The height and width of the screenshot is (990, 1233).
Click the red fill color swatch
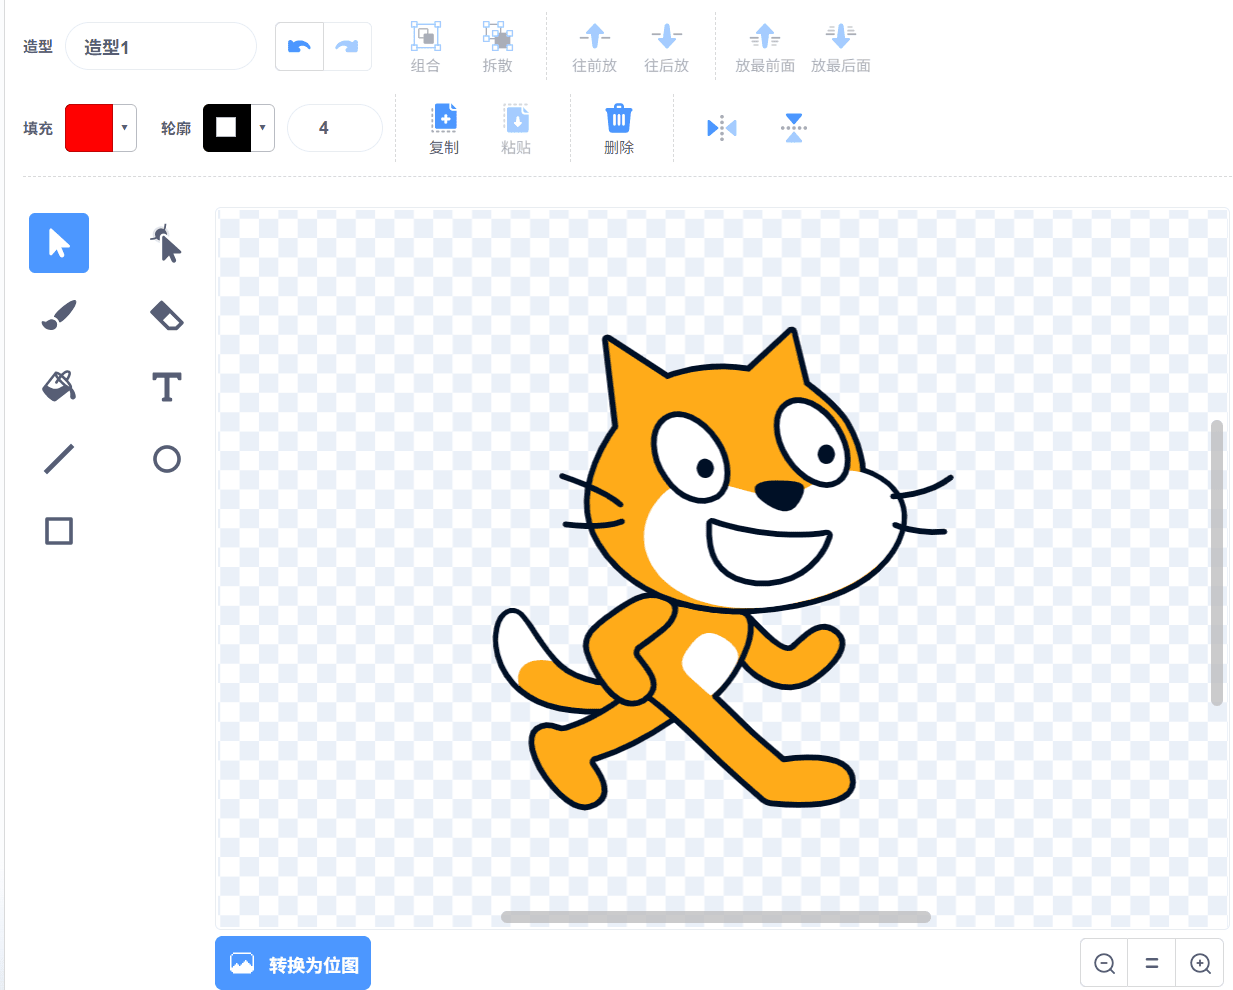(x=89, y=128)
